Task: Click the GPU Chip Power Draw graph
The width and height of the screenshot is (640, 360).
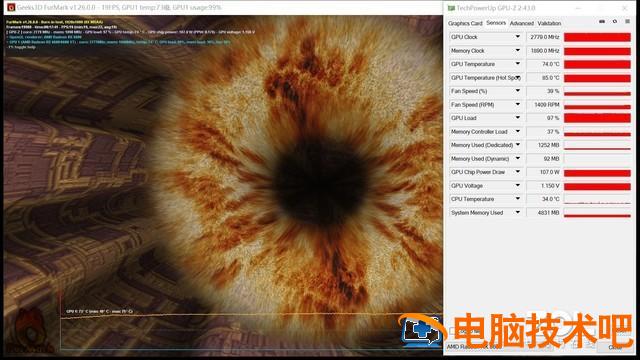Action: (597, 172)
